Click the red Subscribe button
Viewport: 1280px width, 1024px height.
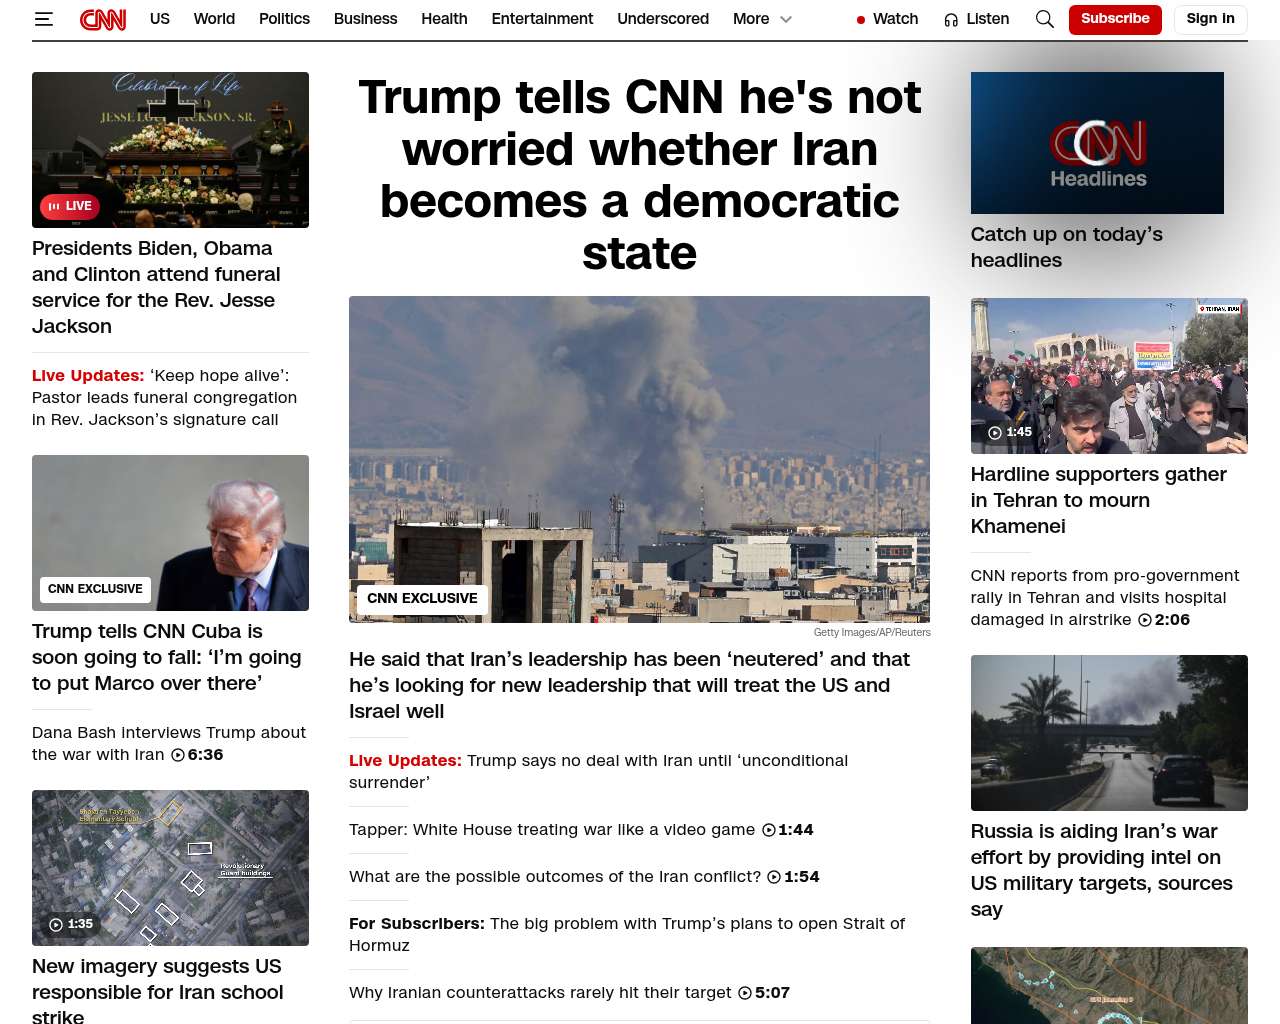click(x=1115, y=19)
